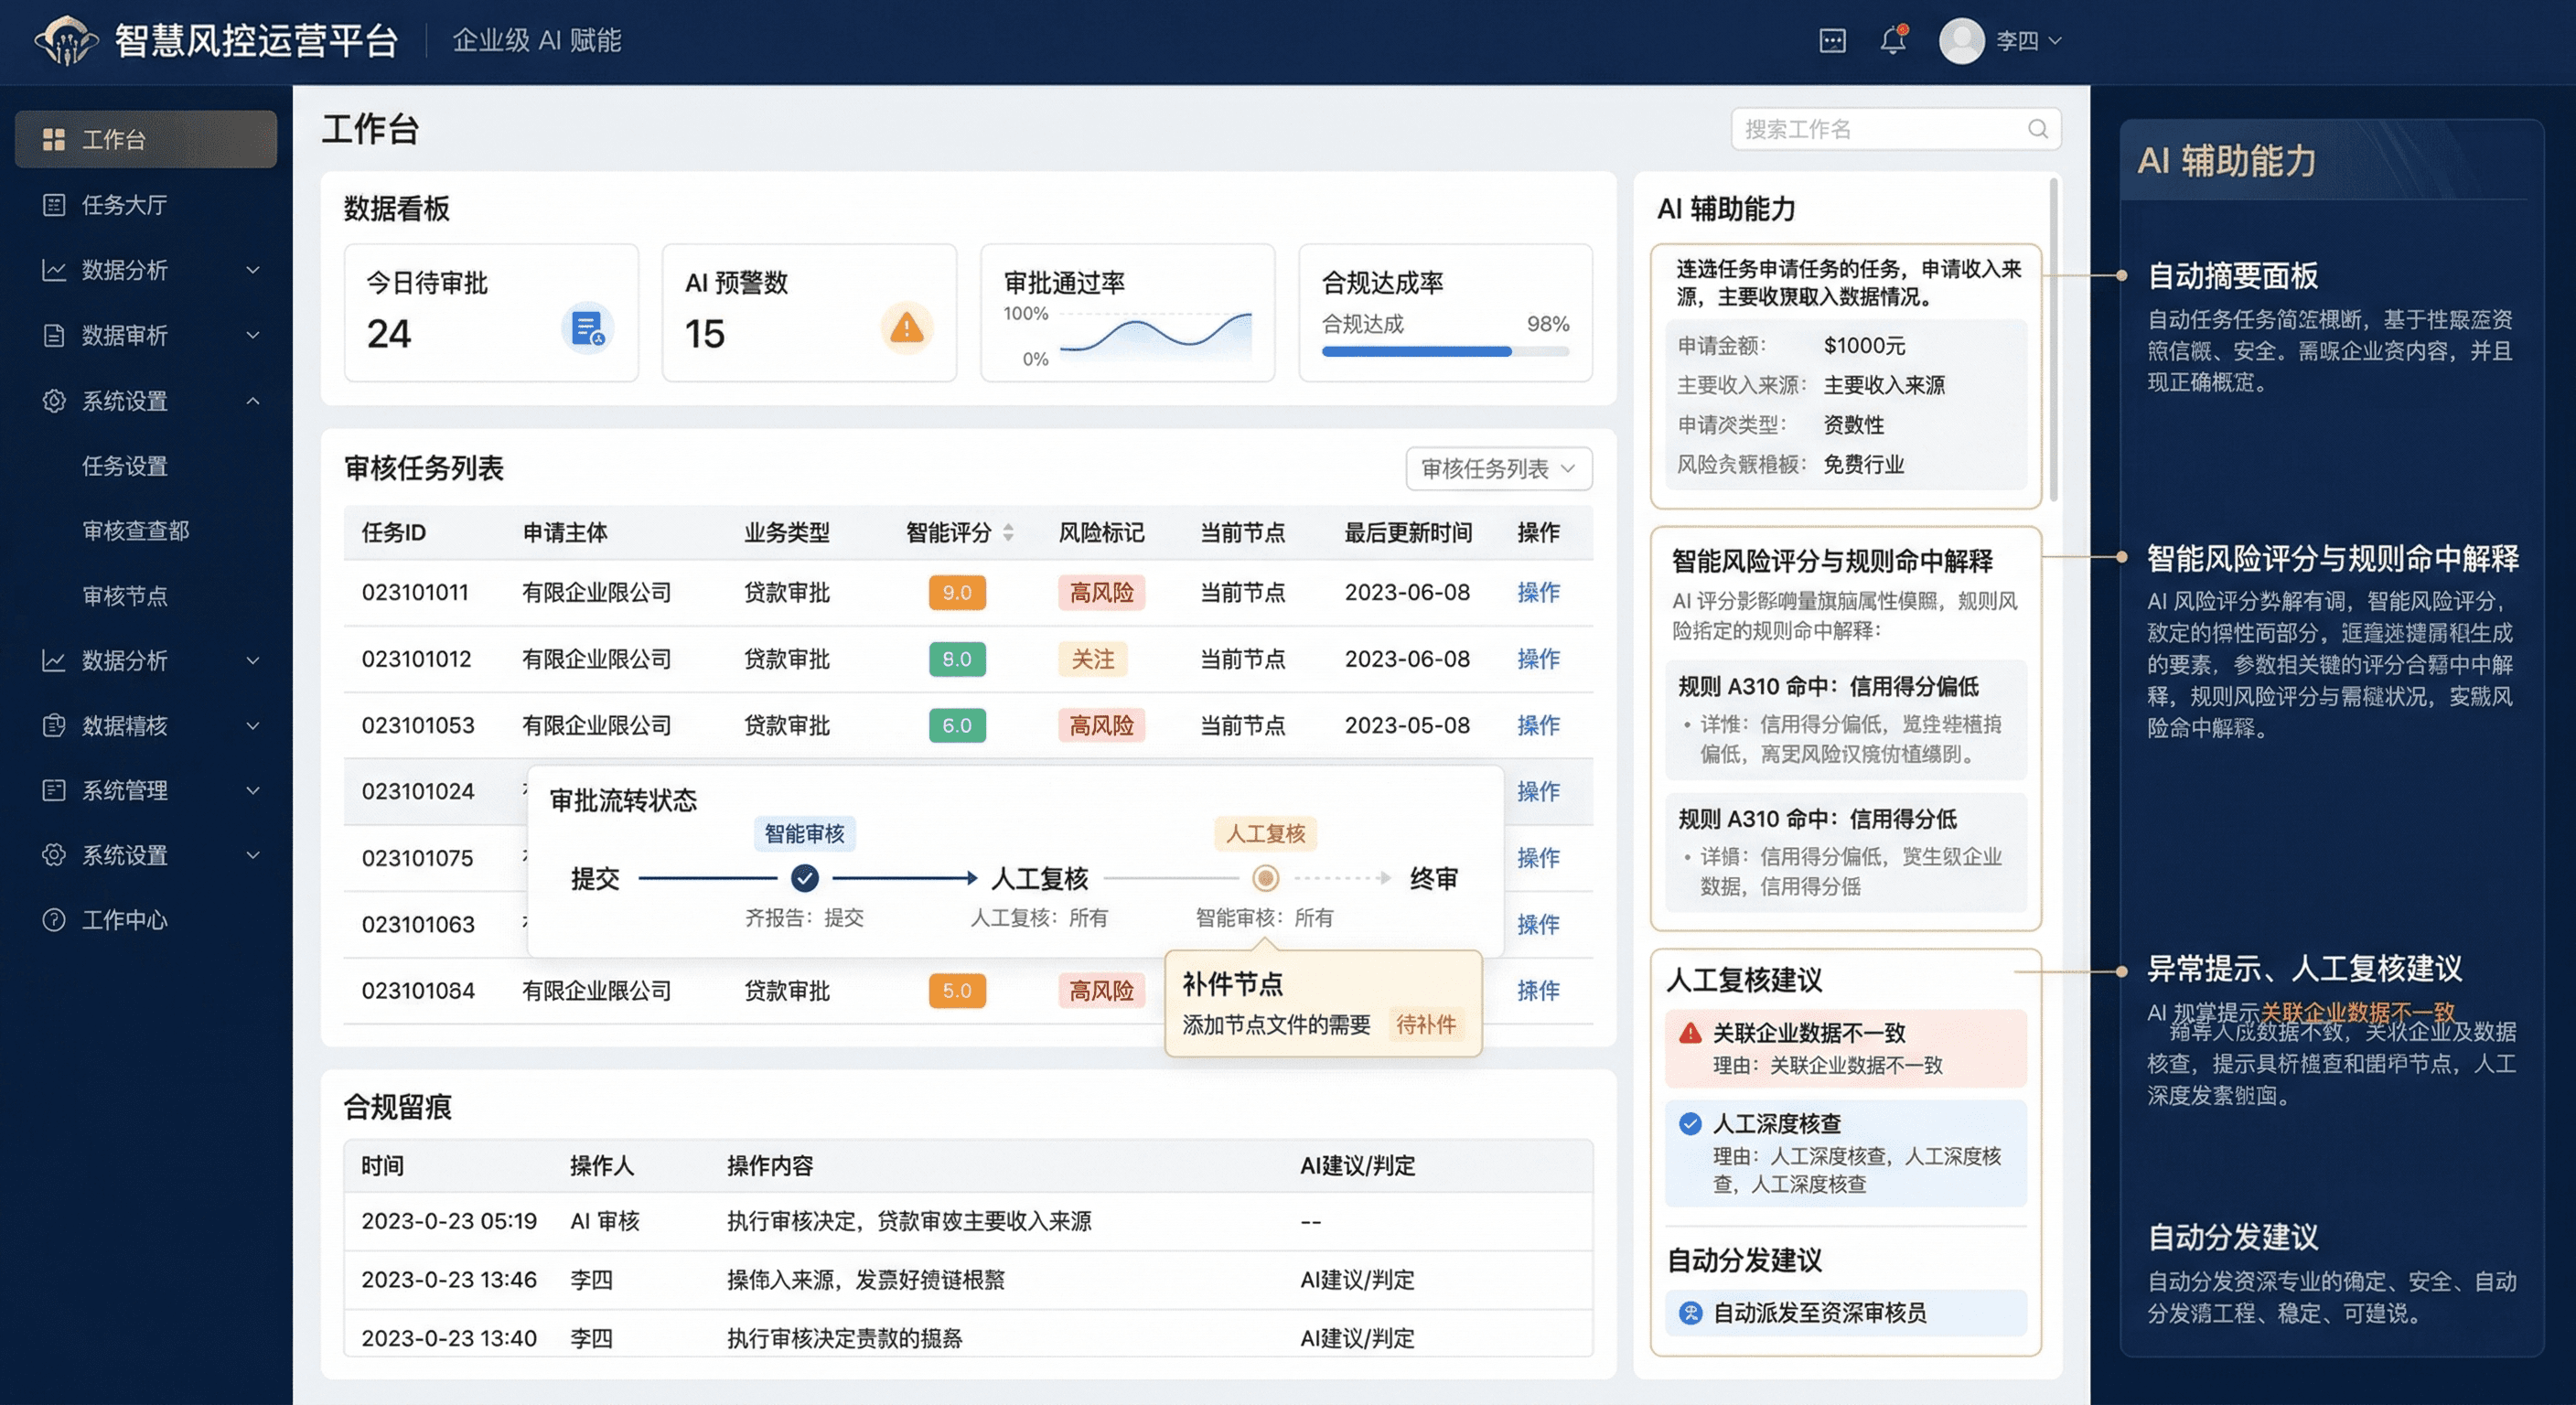Click the 待补件 tag in 补件节点
Viewport: 2576px width, 1405px height.
point(1425,1024)
